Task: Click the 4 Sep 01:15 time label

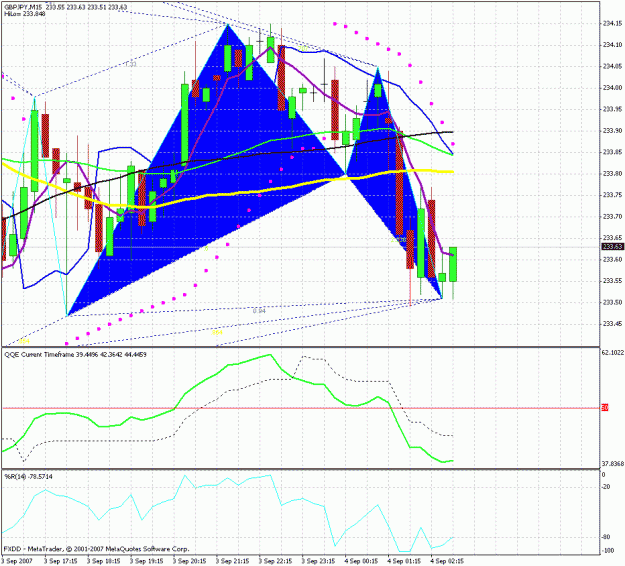Action: (404, 561)
